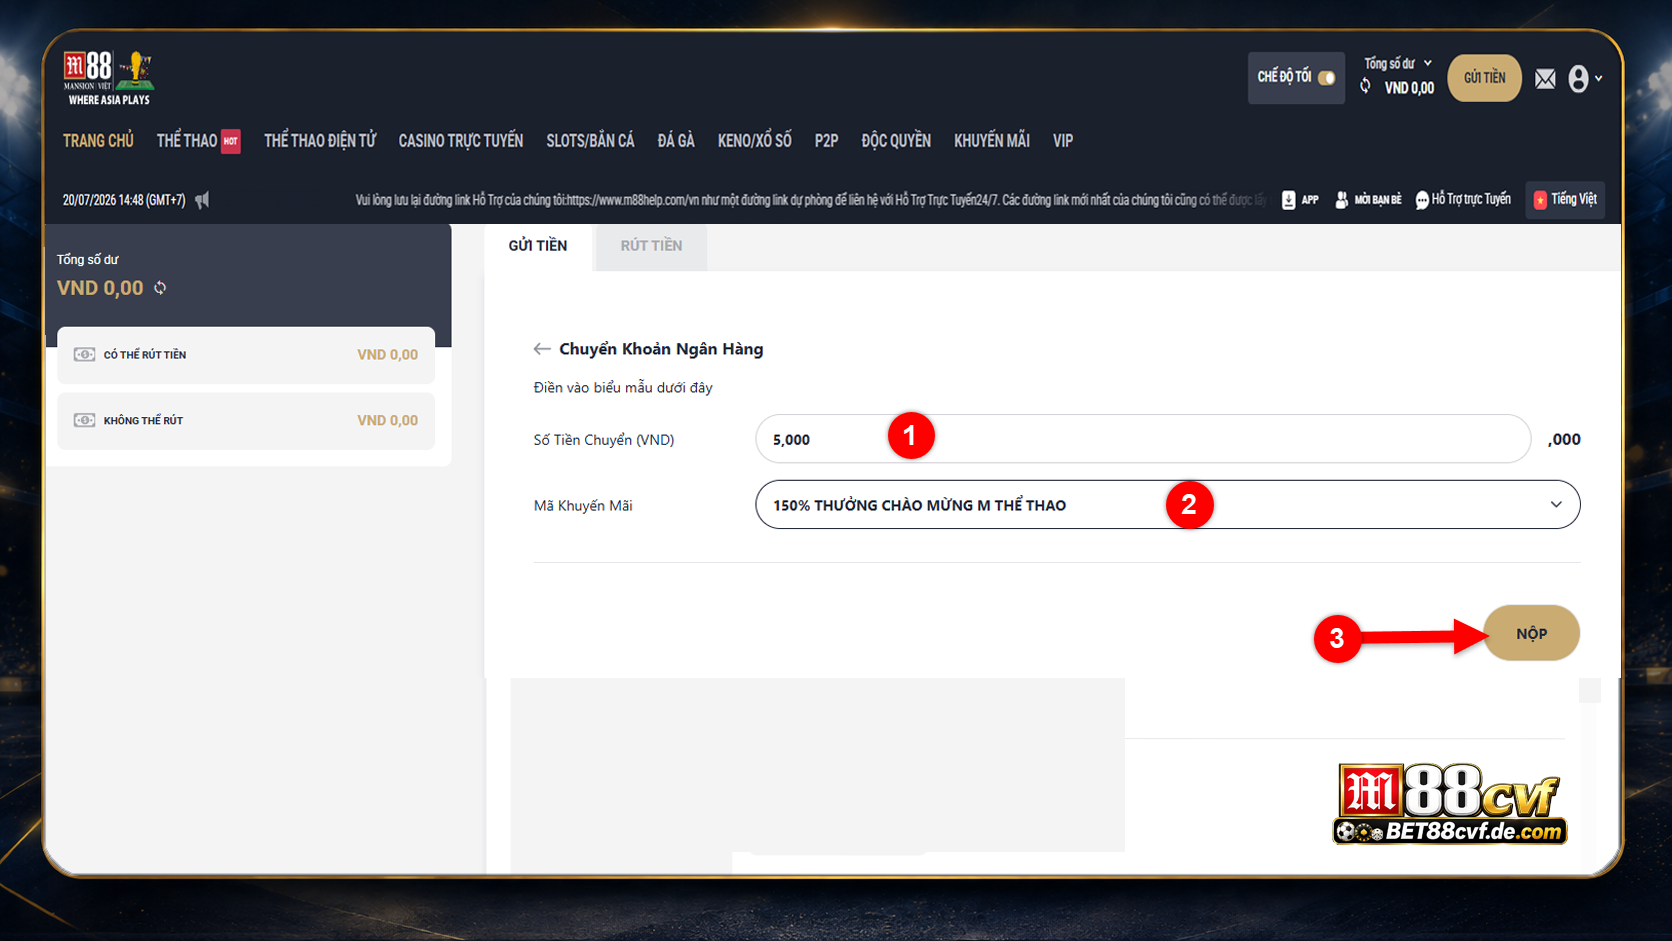The image size is (1672, 941).
Task: Open the mail inbox envelope icon
Action: (1545, 78)
